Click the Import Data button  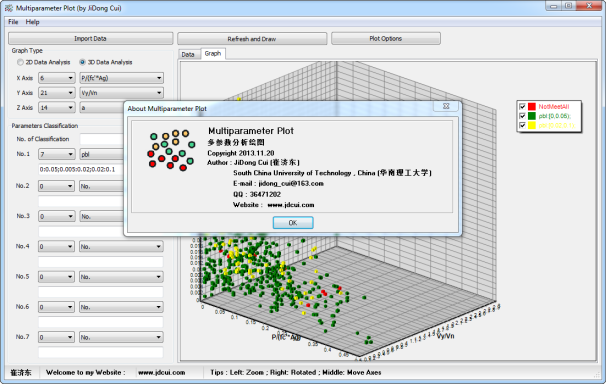click(90, 39)
